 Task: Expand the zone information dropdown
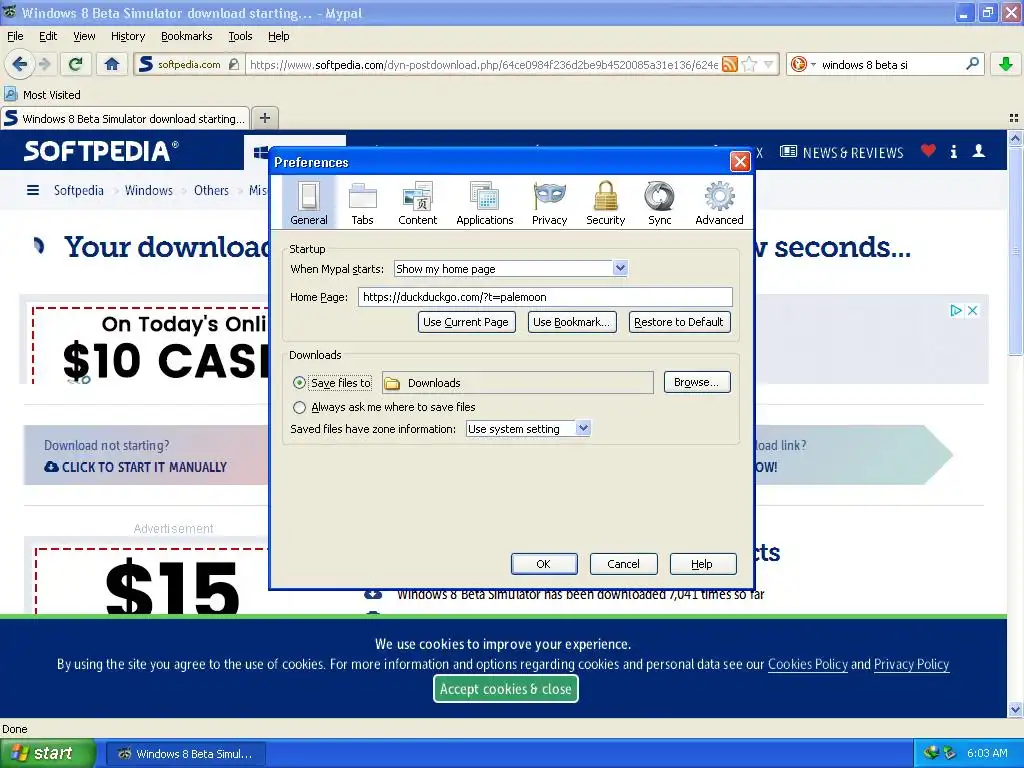pyautogui.click(x=583, y=428)
